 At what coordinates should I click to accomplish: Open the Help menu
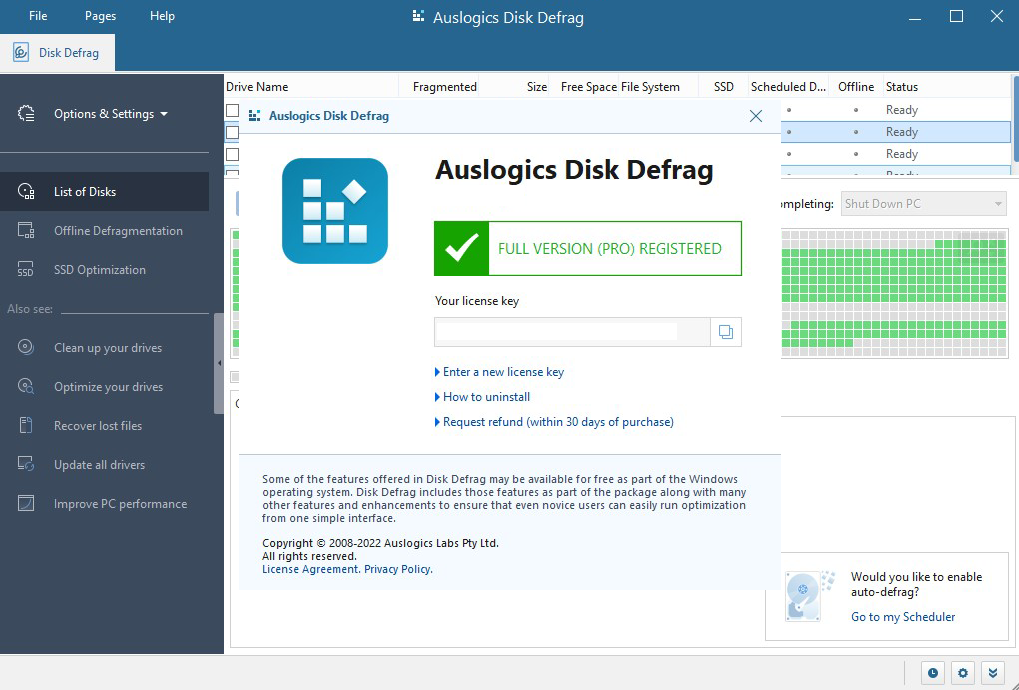tap(162, 16)
